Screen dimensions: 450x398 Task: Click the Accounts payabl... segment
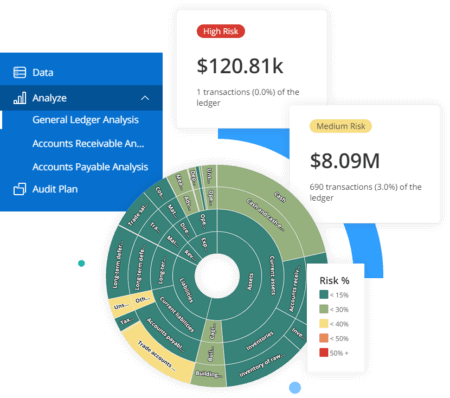click(166, 335)
